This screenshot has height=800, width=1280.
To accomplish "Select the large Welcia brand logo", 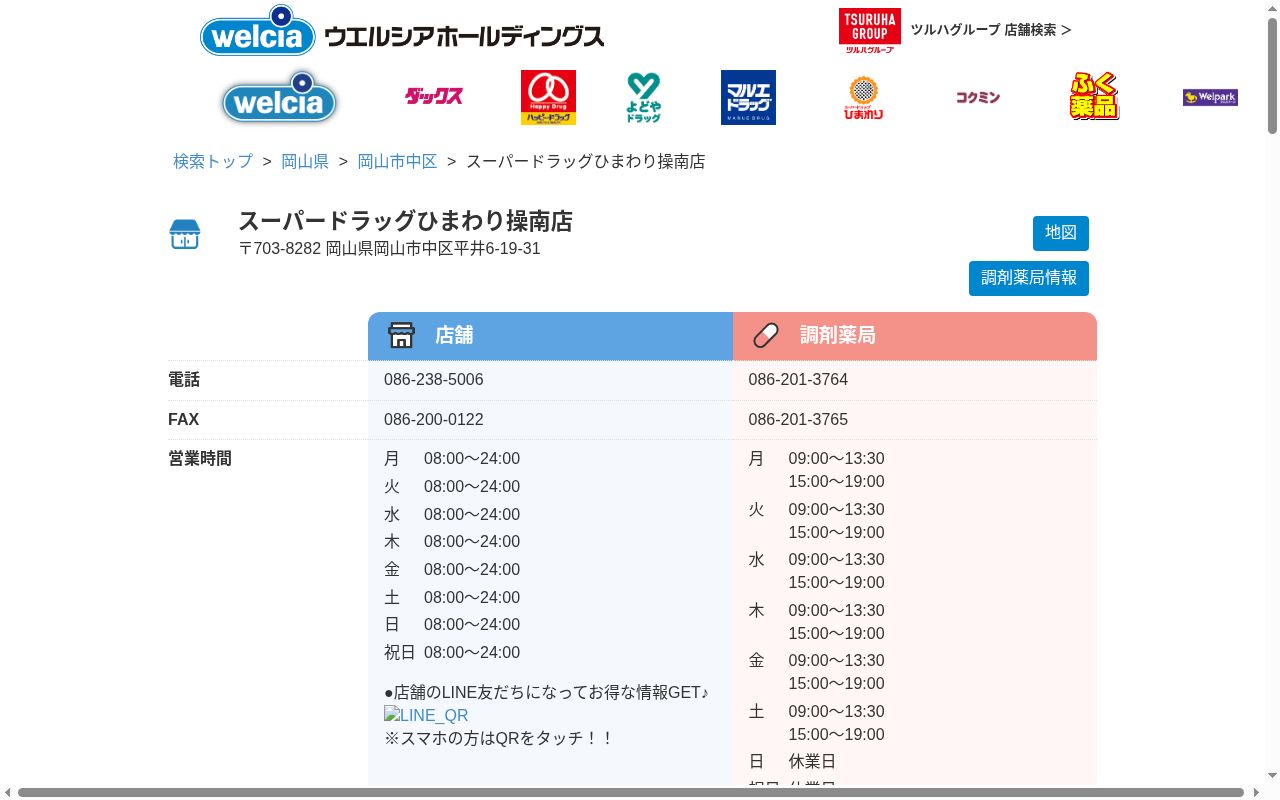I will [279, 97].
